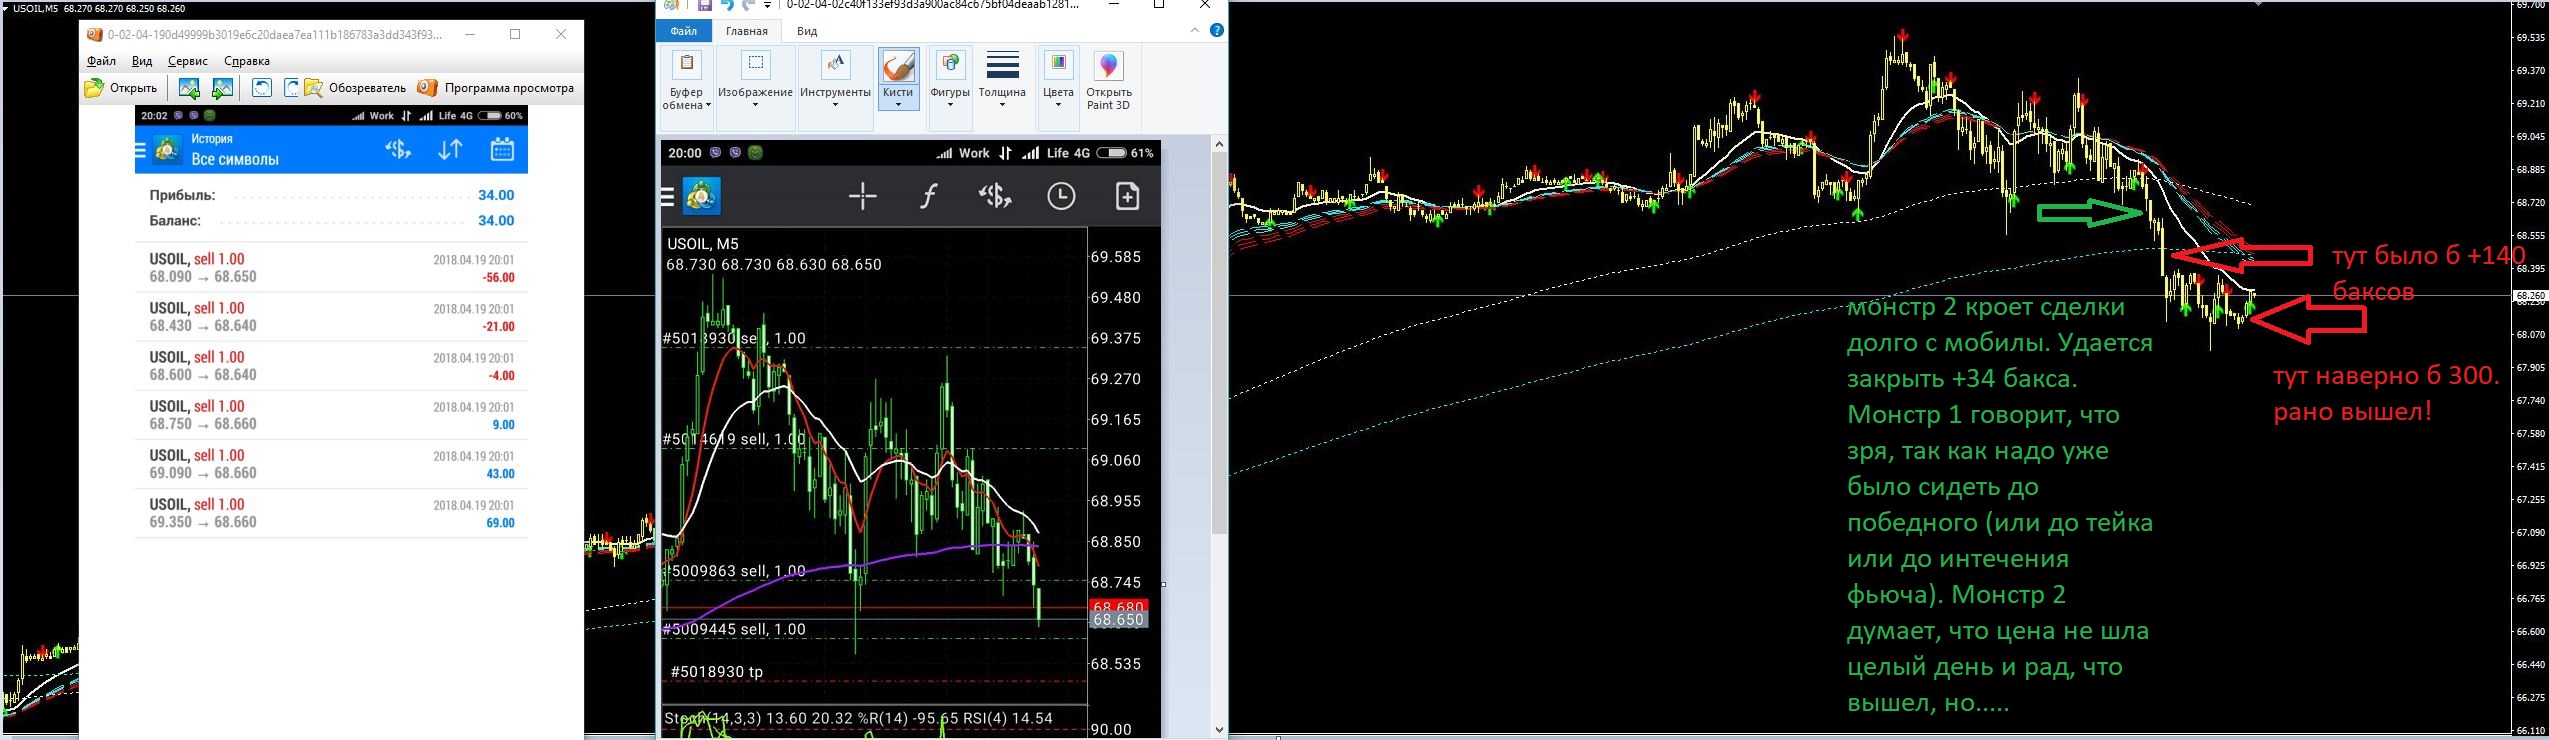
Task: Click the Paint vertical scrollbar thumb
Action: (1219, 344)
